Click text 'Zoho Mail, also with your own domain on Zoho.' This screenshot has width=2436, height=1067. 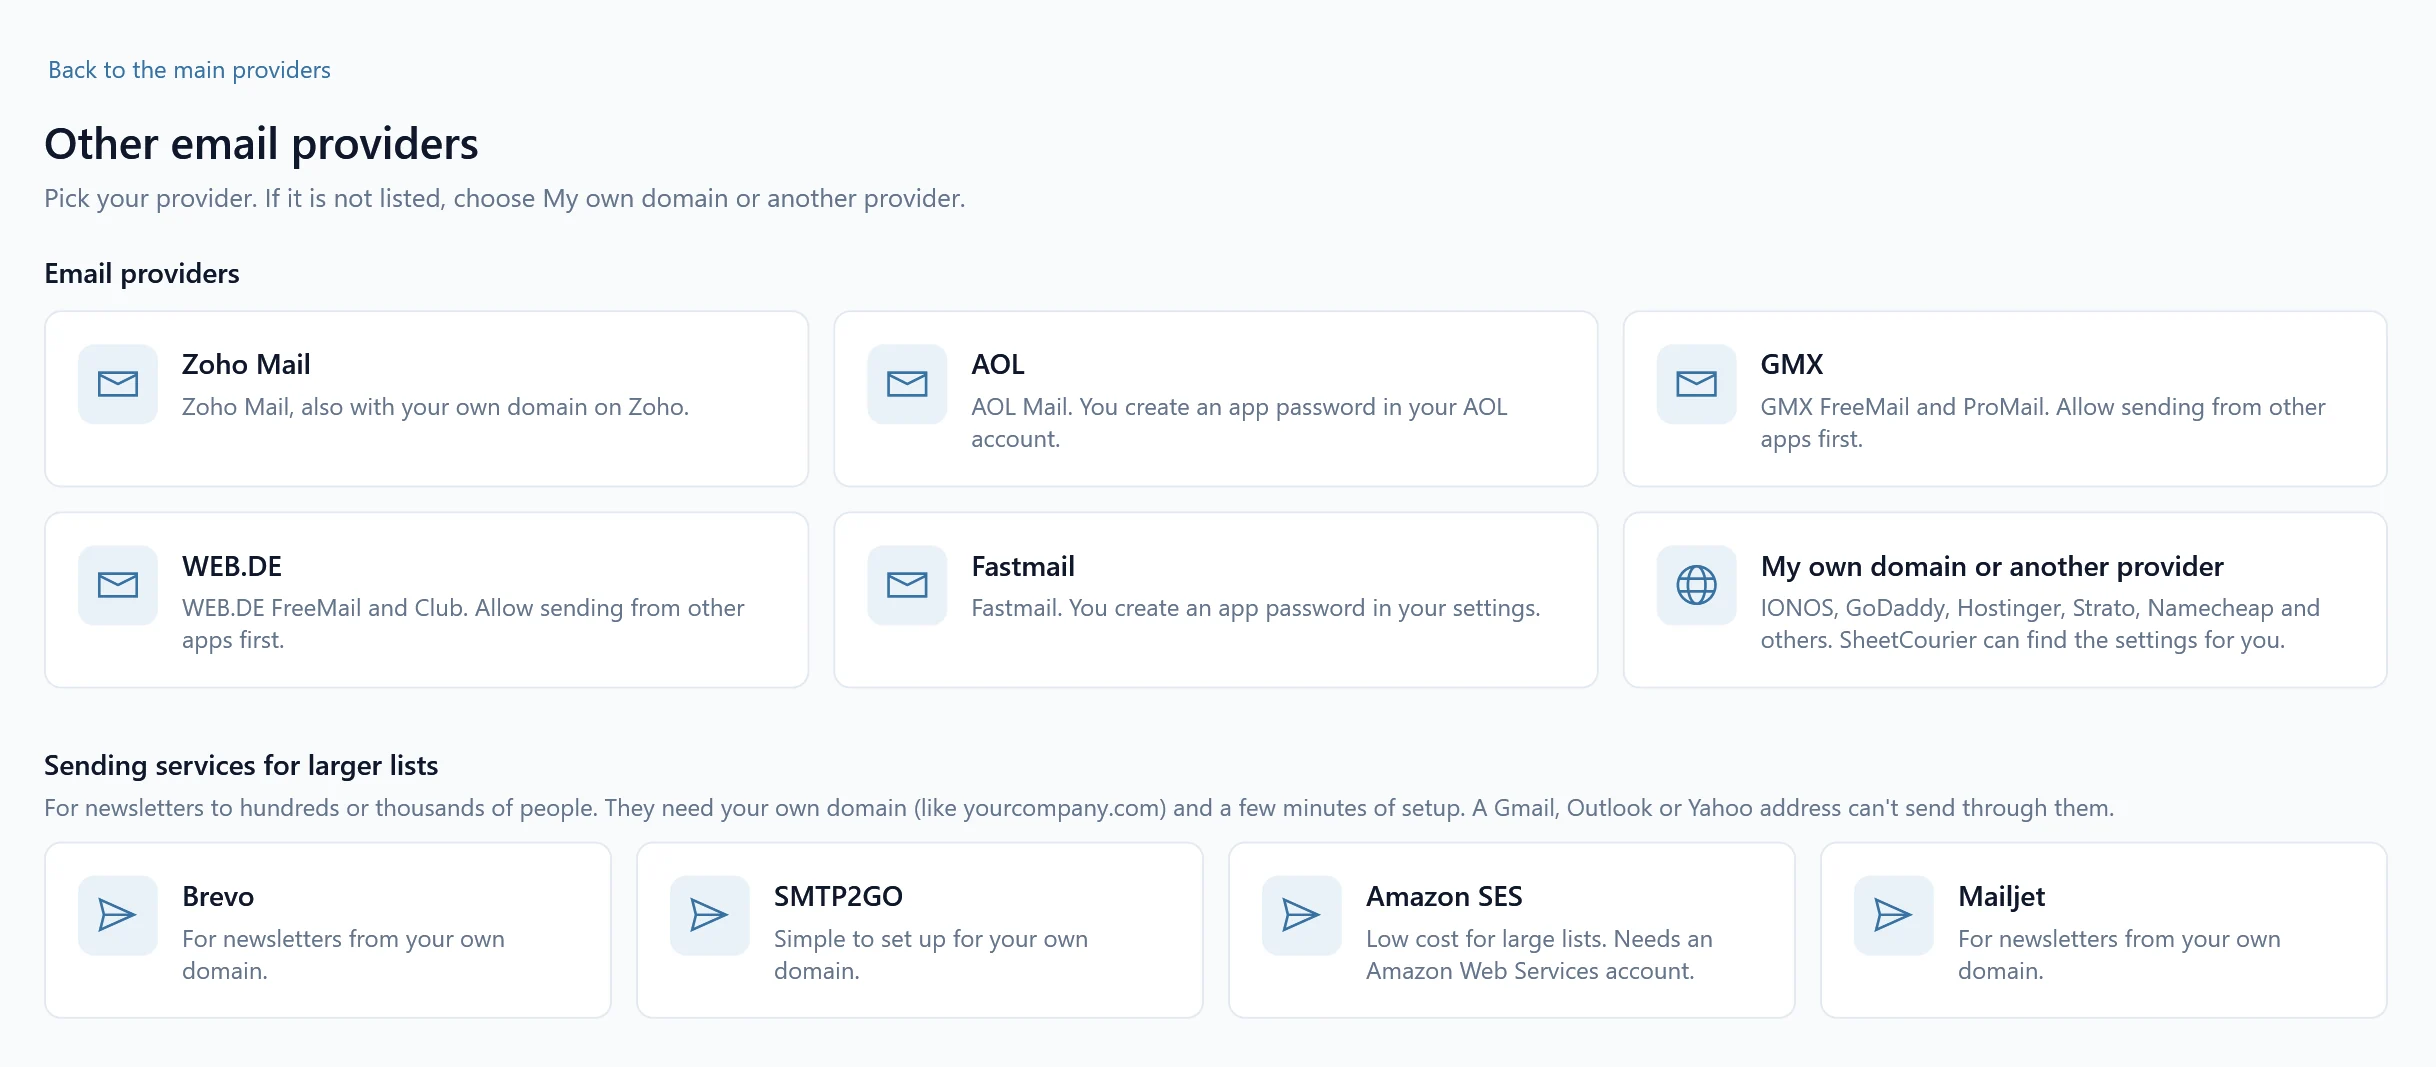click(x=435, y=407)
